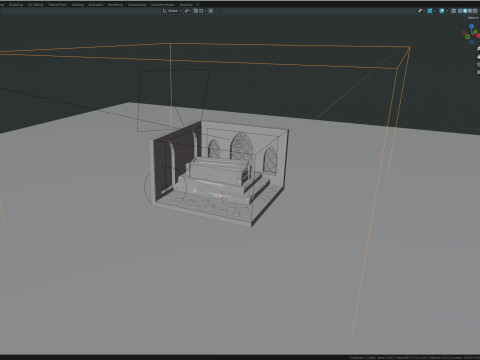Open the Shading workspace tab

point(78,5)
